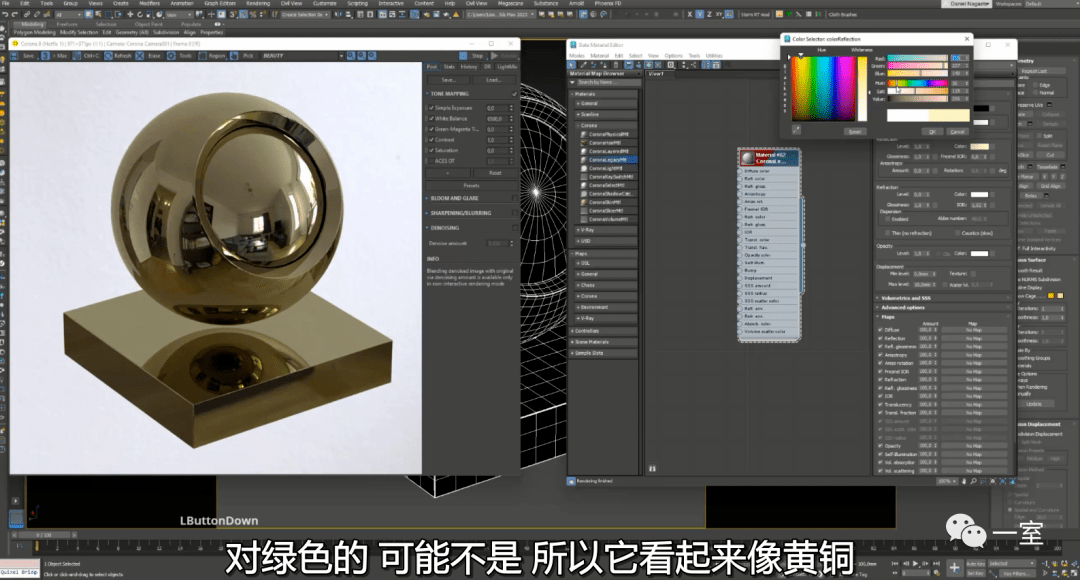Expand the Bloom and Glare rollout

452,196
